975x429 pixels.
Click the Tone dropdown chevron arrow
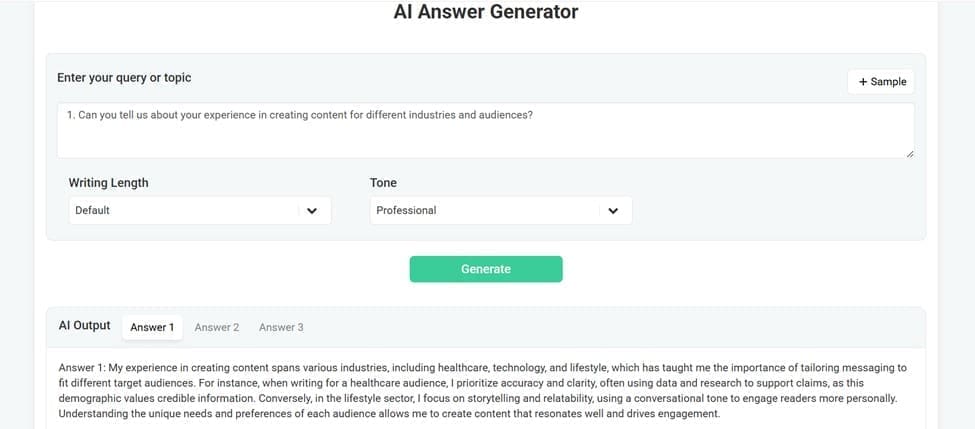[x=613, y=211]
